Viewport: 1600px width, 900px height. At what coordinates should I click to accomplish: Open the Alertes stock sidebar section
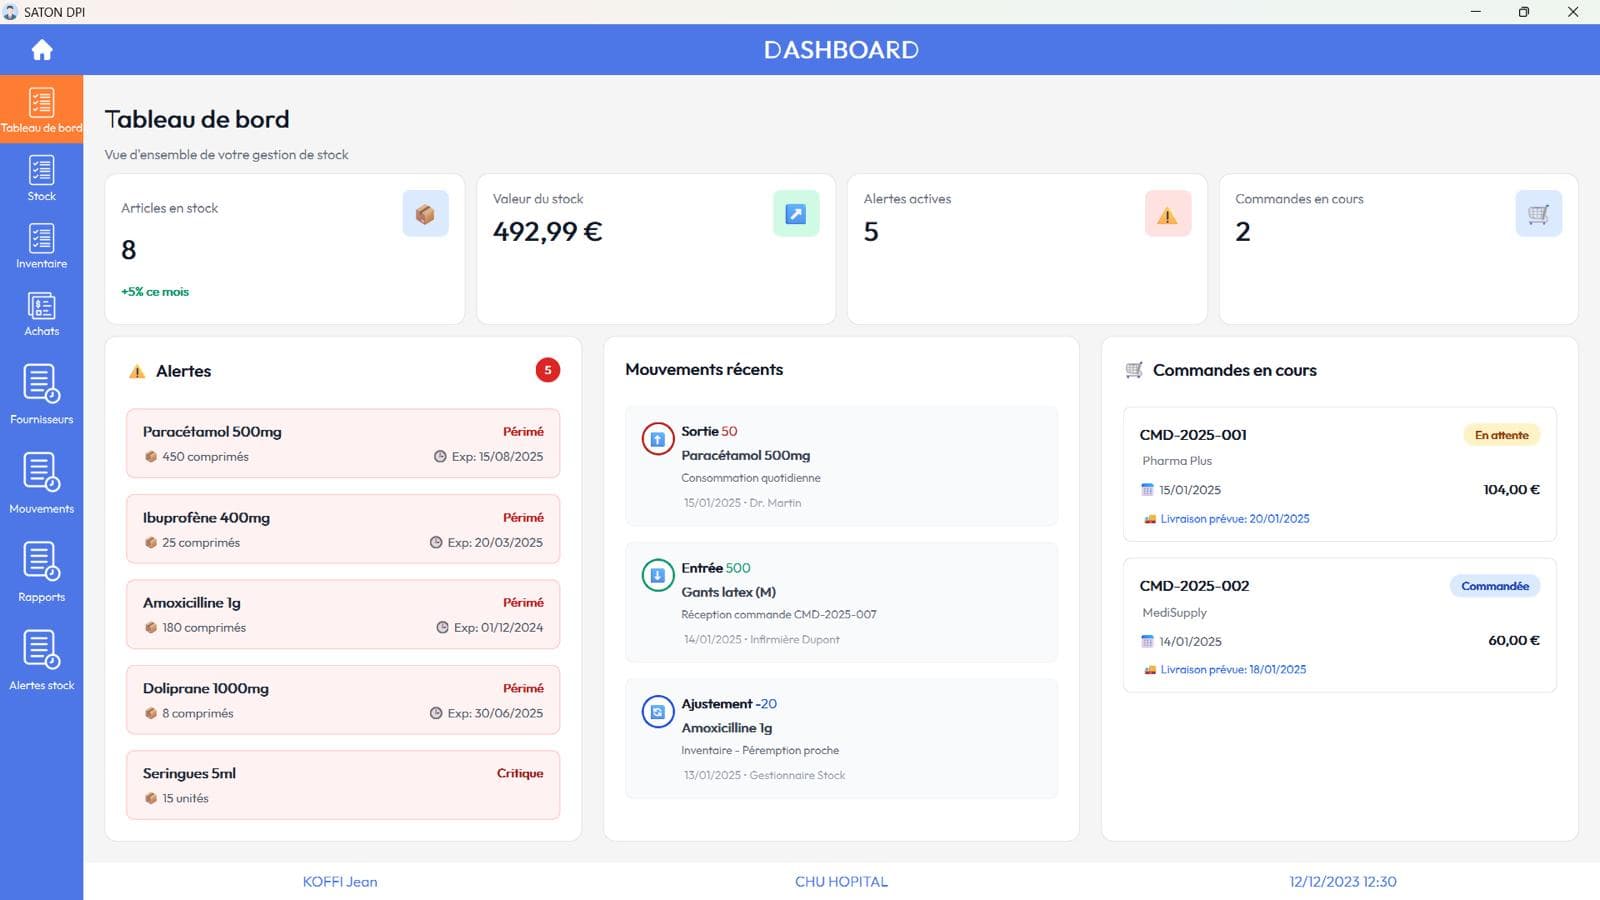pos(41,660)
